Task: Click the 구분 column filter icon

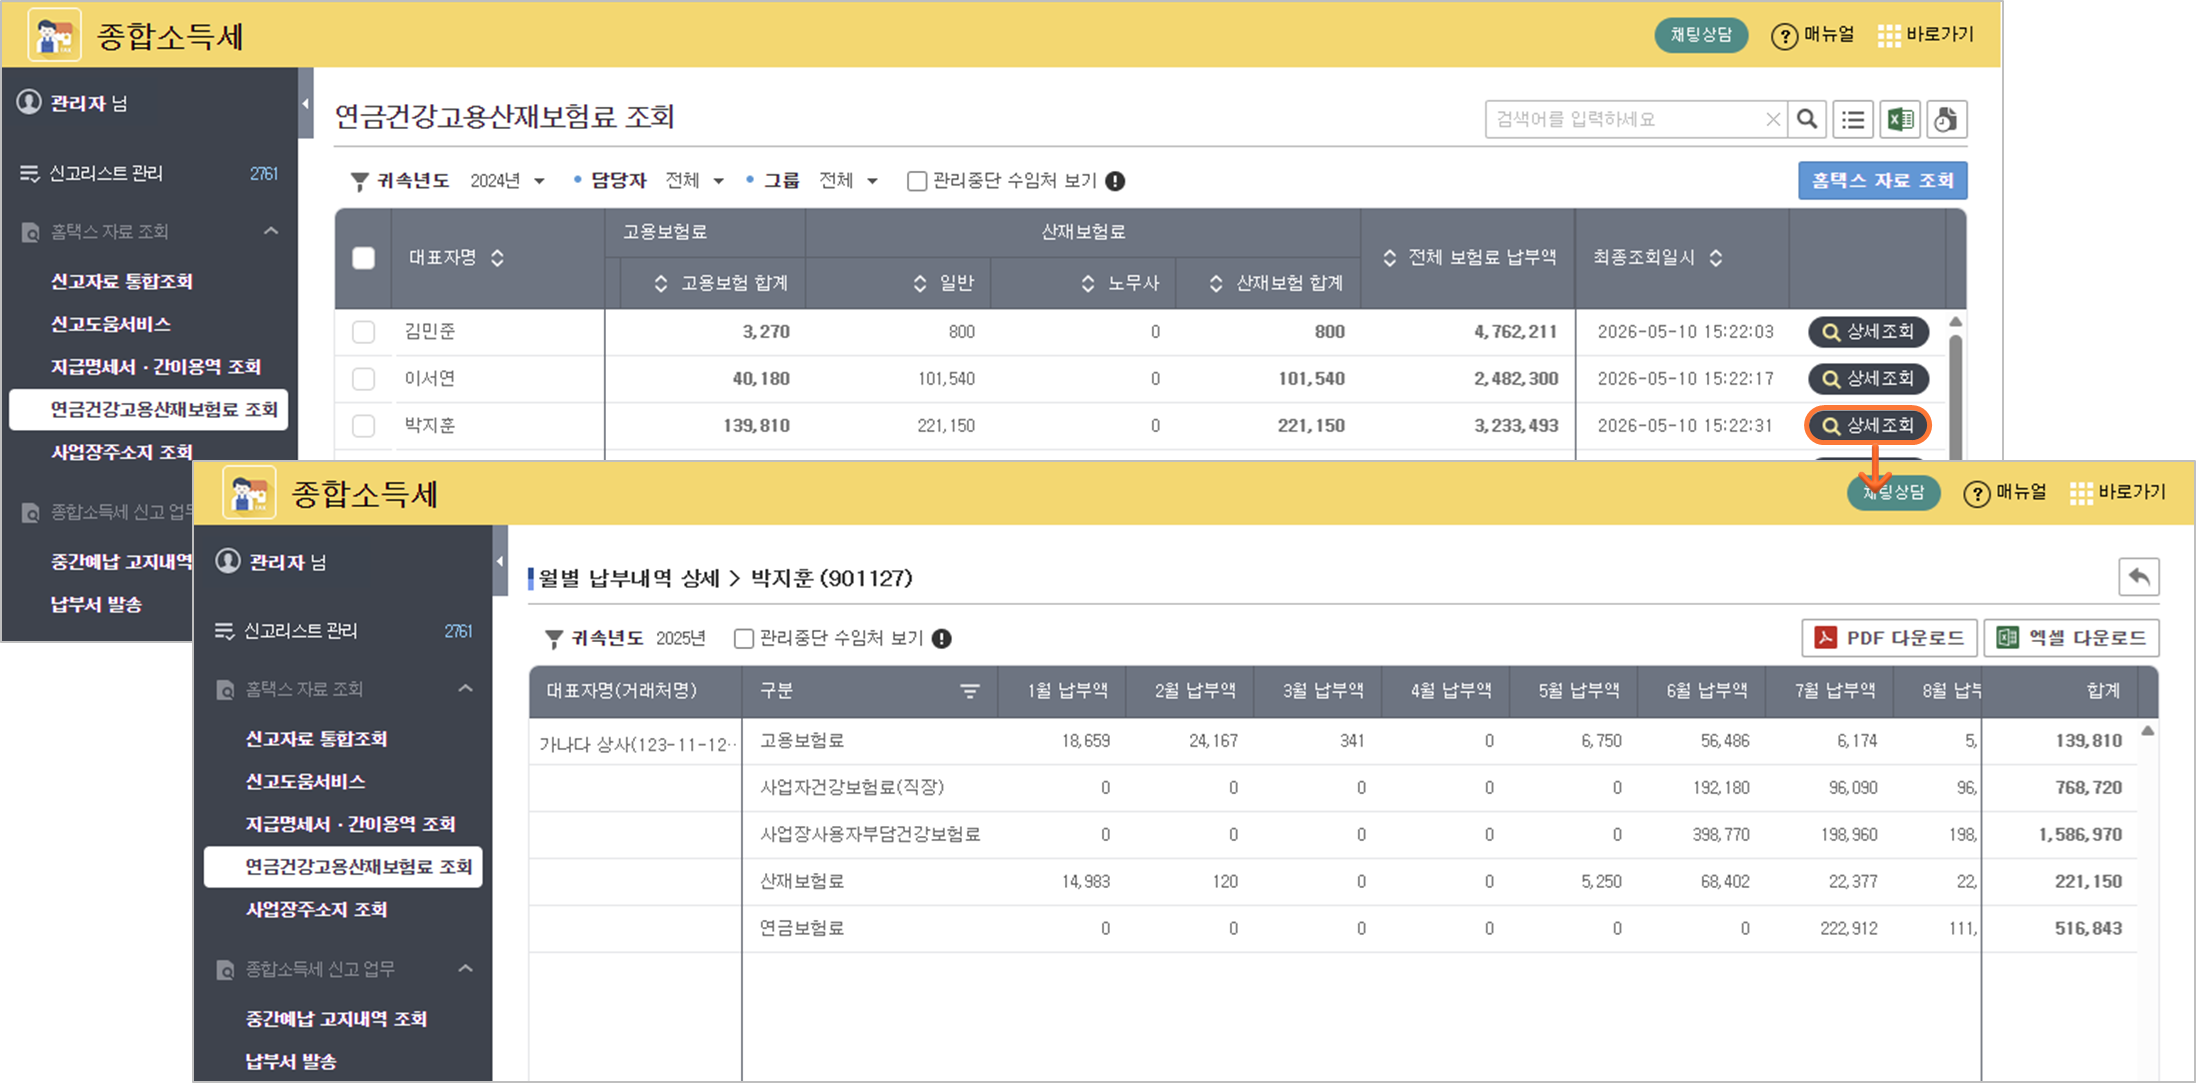Action: tap(969, 691)
